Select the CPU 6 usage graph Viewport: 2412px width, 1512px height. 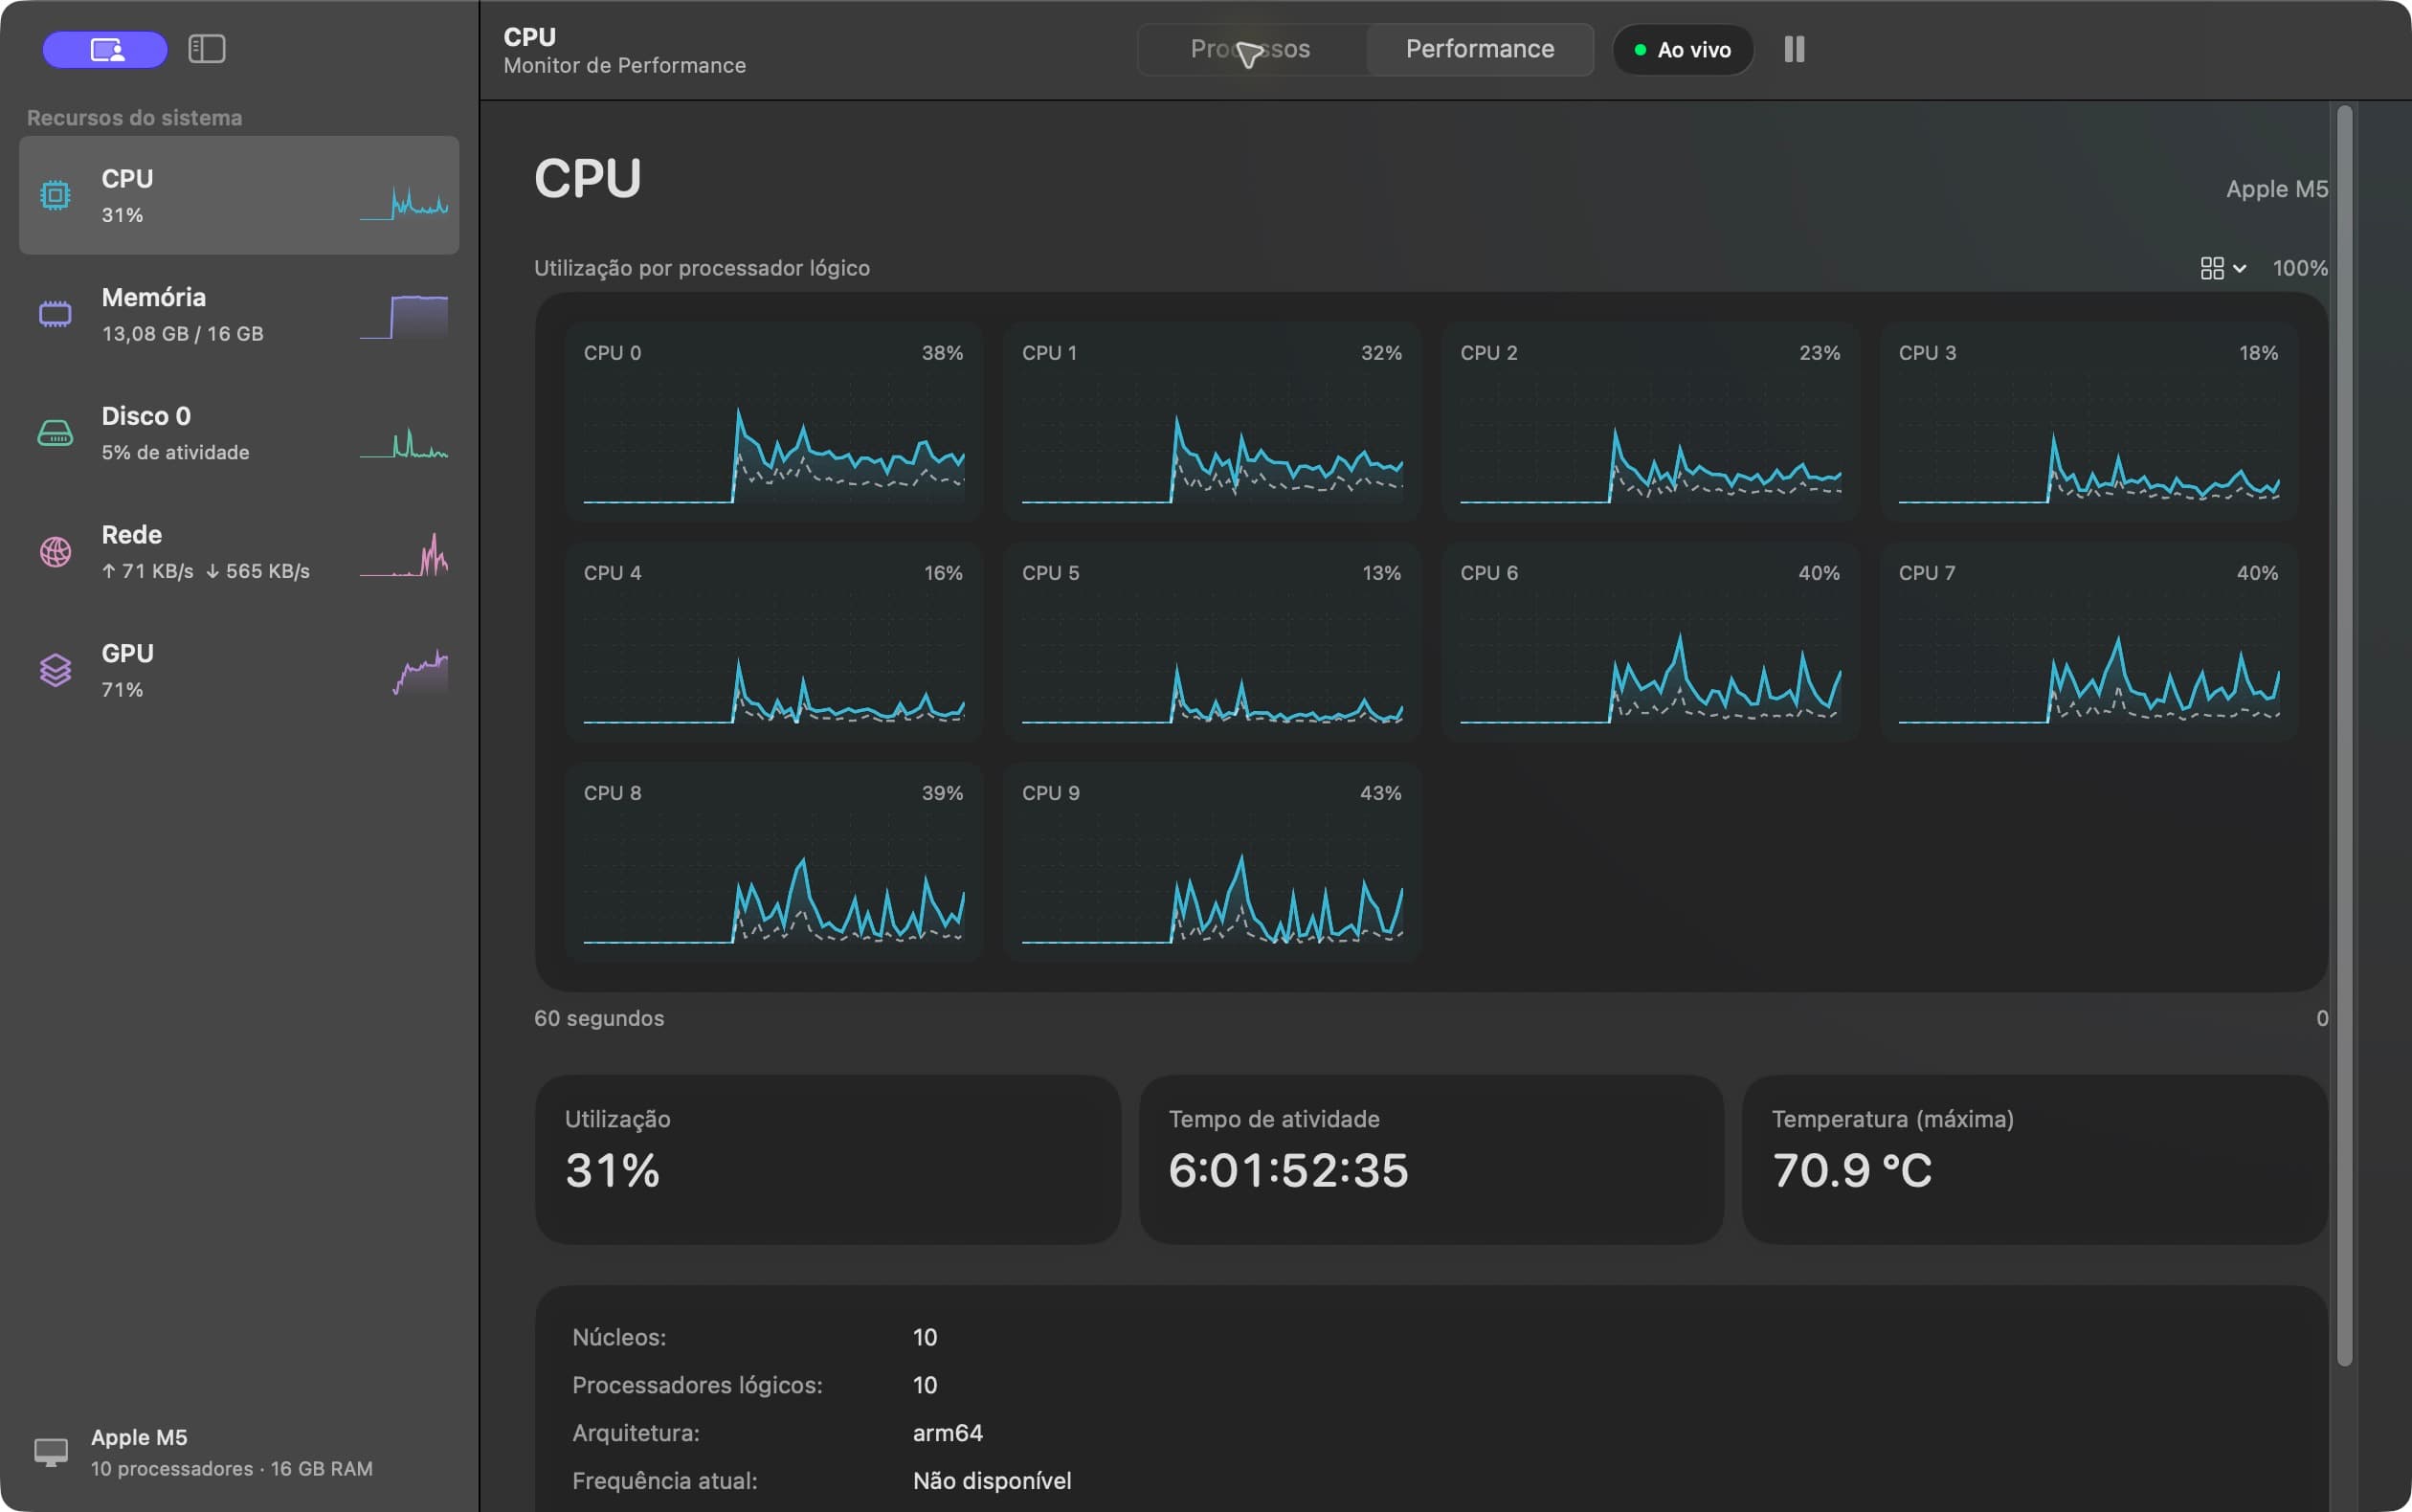pos(1650,641)
